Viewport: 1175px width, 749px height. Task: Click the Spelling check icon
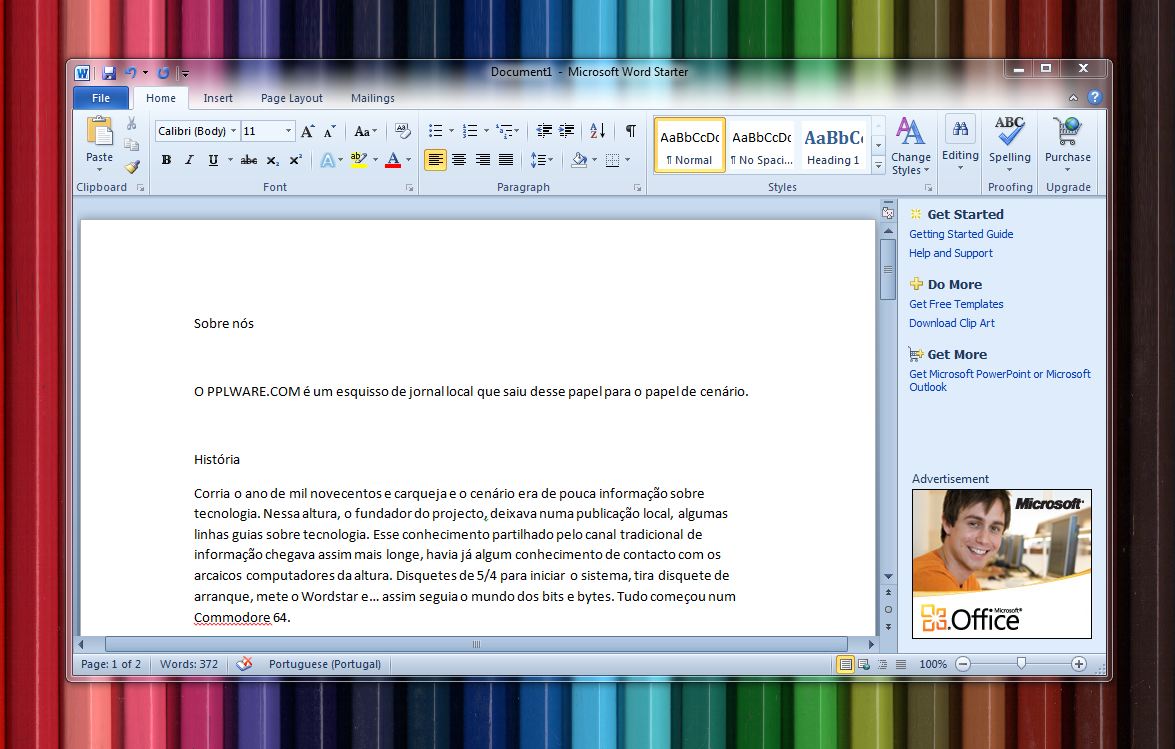pyautogui.click(x=1009, y=140)
